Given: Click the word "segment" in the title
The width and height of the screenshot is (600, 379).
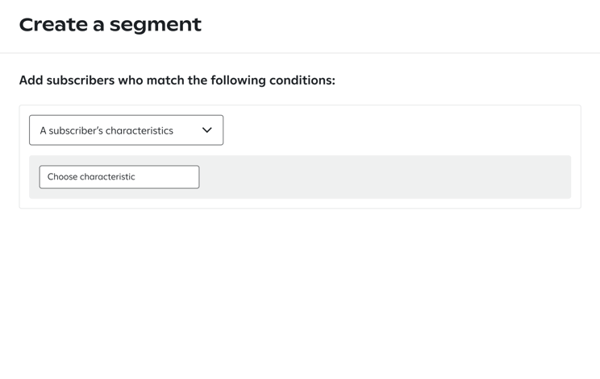Looking at the screenshot, I should 155,26.
